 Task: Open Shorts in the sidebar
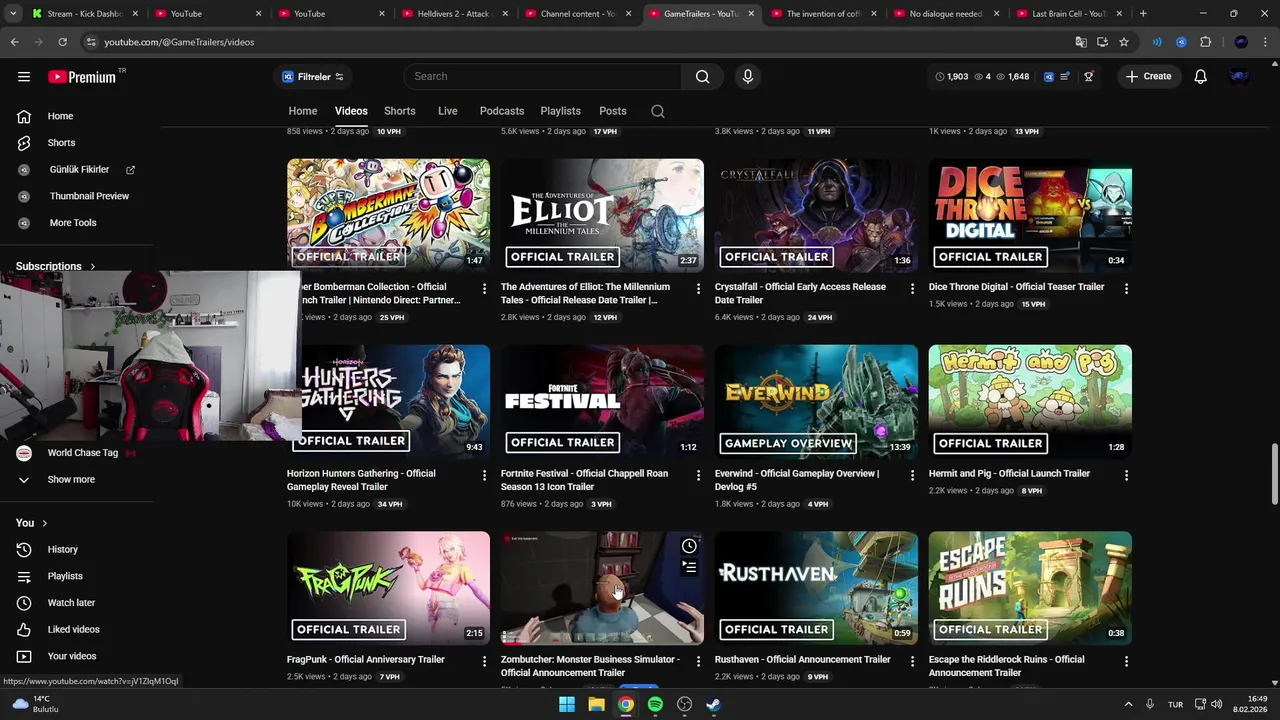pyautogui.click(x=61, y=143)
